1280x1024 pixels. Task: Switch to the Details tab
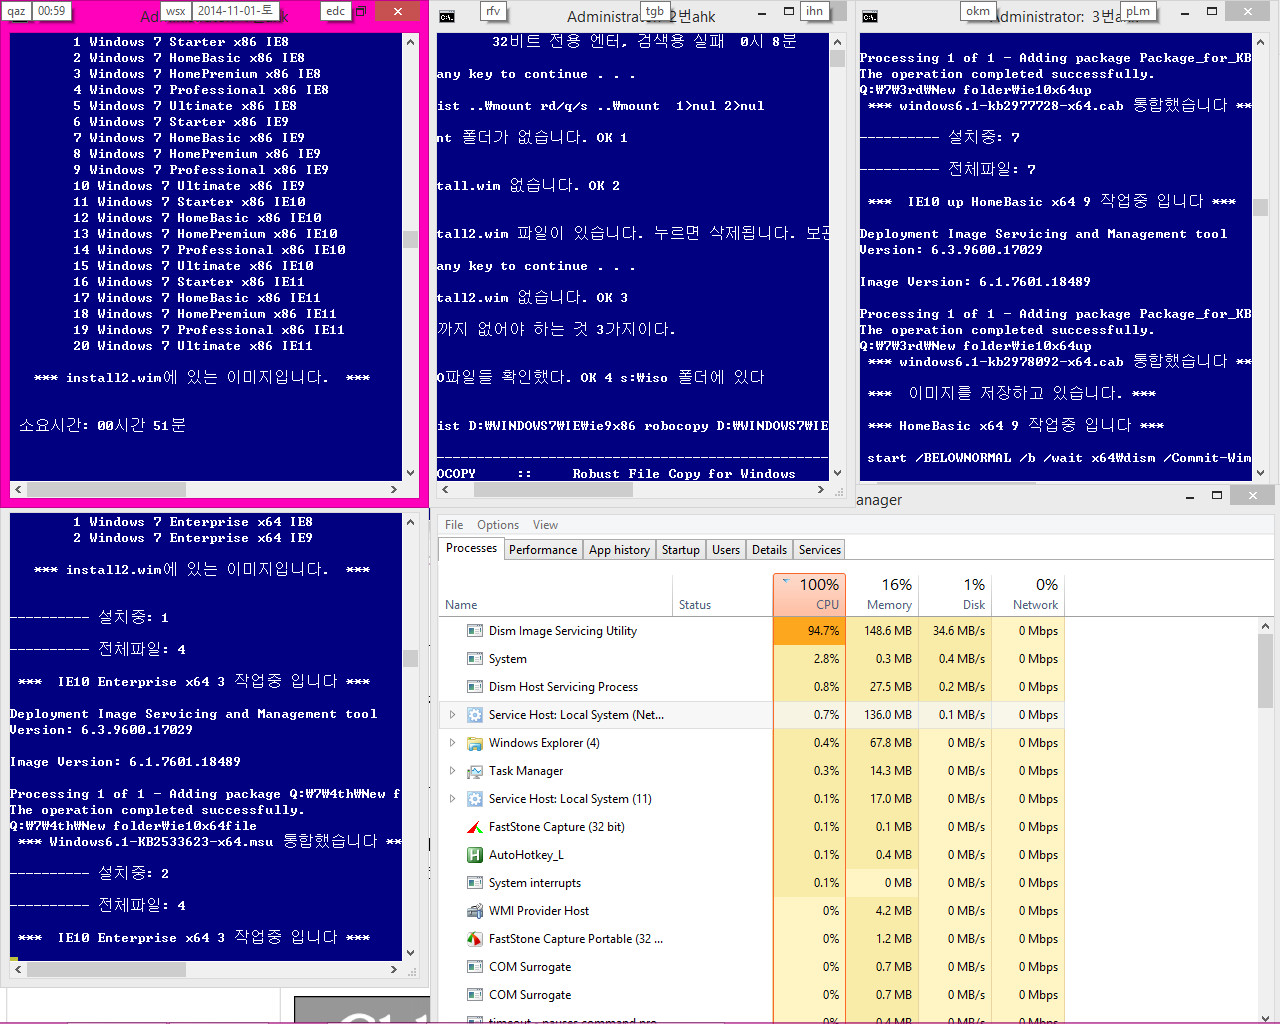click(x=769, y=550)
